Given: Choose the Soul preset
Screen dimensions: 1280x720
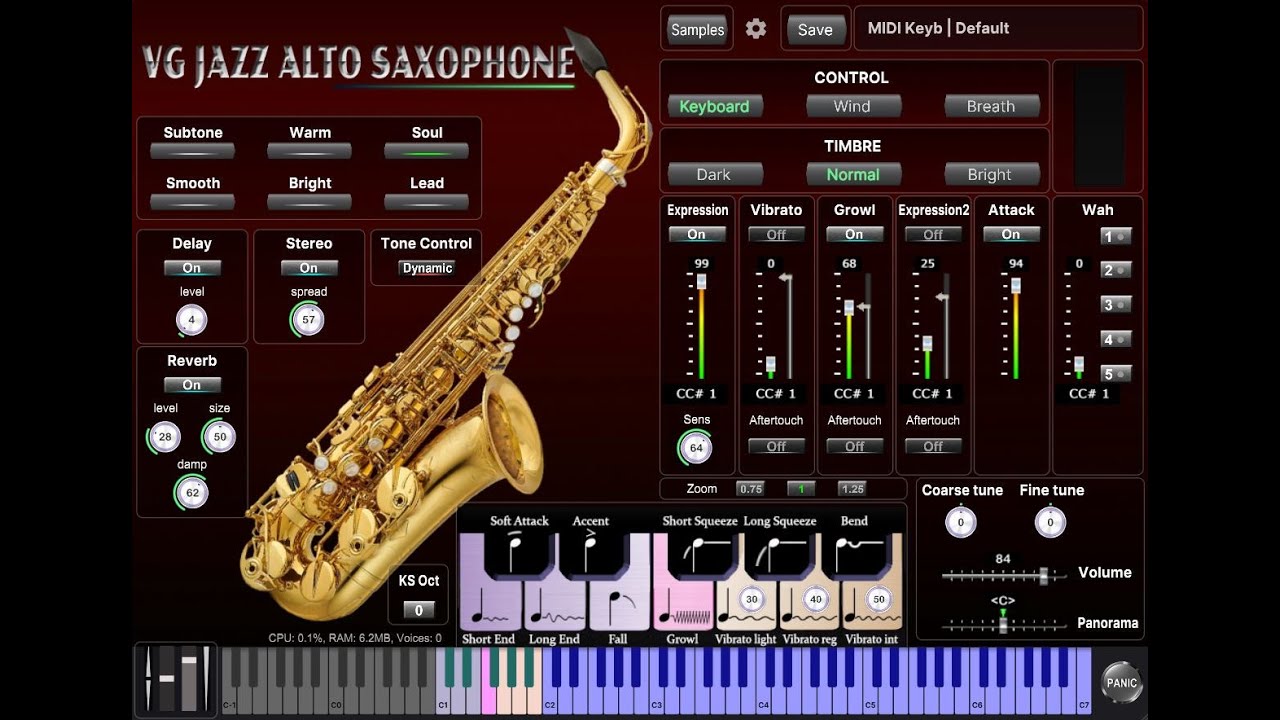Looking at the screenshot, I should pos(427,151).
